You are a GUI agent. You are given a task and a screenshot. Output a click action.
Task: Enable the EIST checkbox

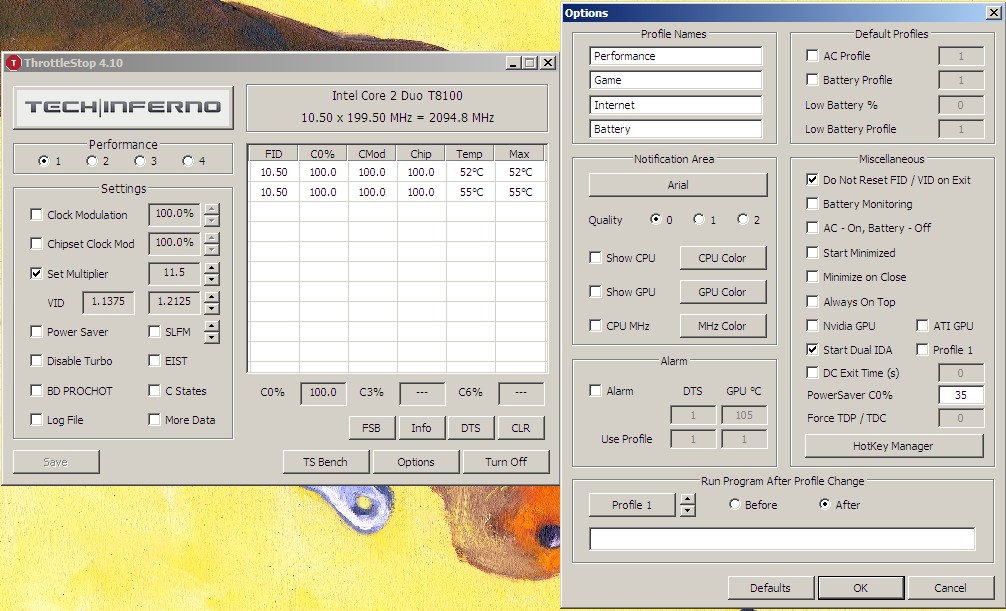[x=154, y=360]
